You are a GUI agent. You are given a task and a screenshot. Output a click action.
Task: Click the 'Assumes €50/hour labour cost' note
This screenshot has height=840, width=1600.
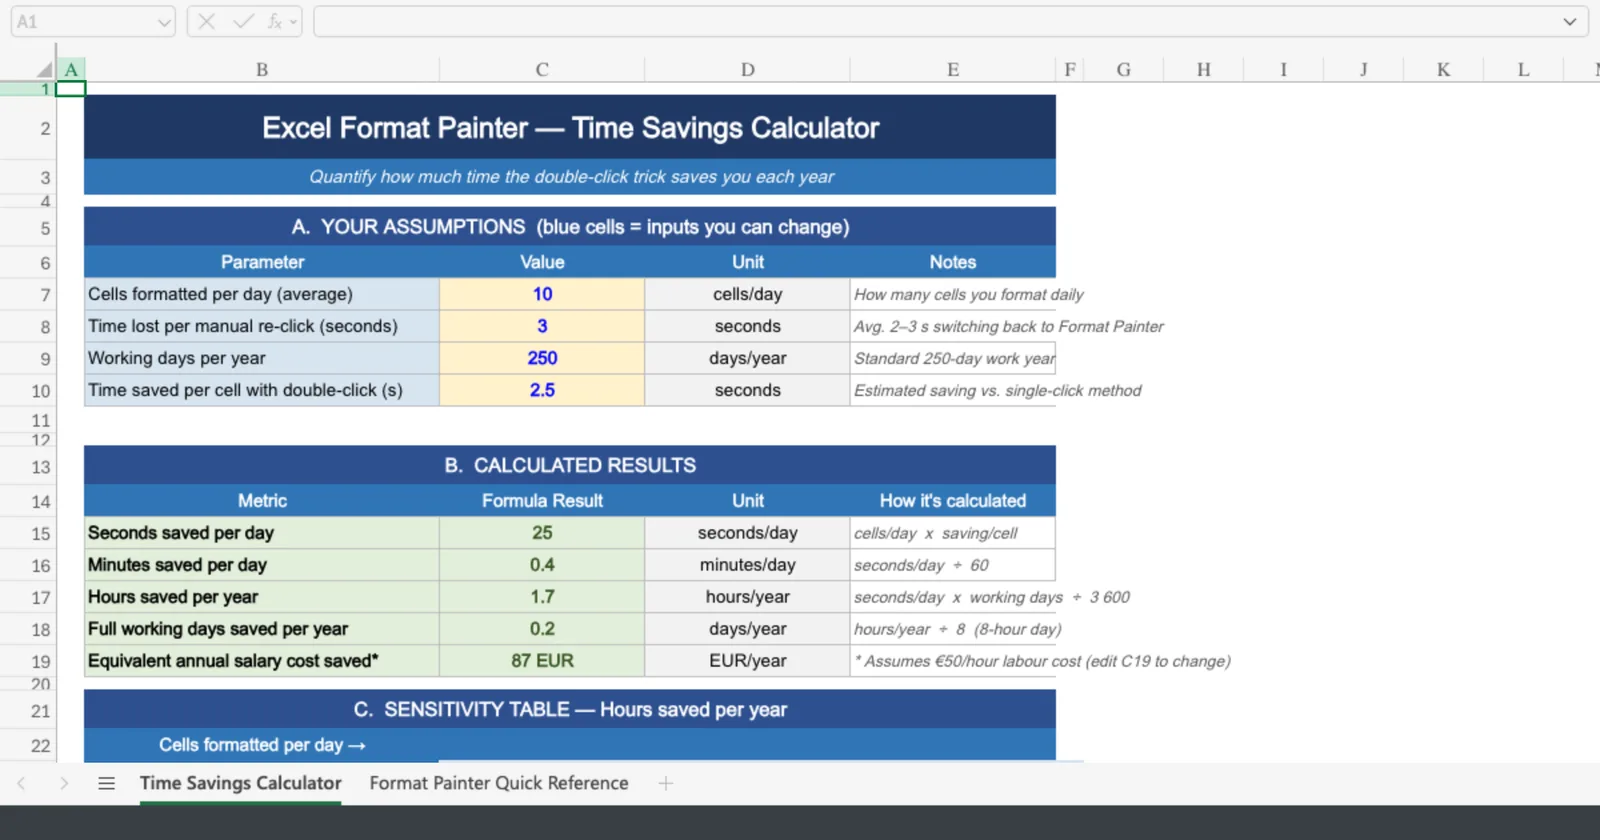tap(1042, 662)
